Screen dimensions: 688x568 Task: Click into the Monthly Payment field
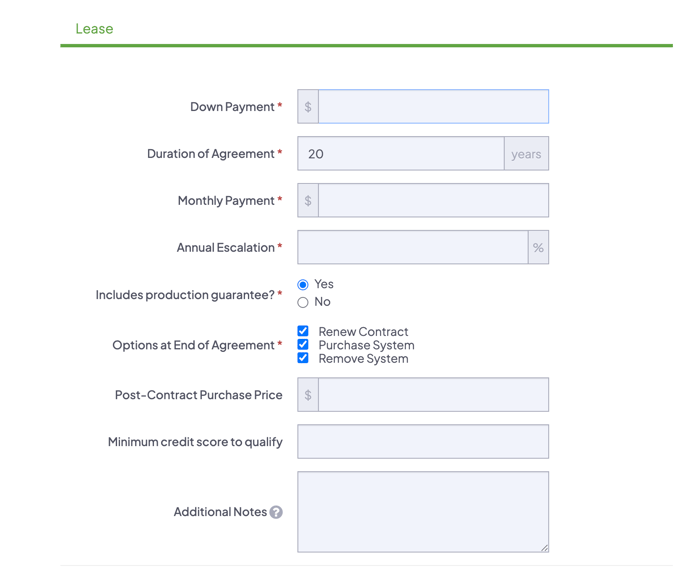click(433, 201)
